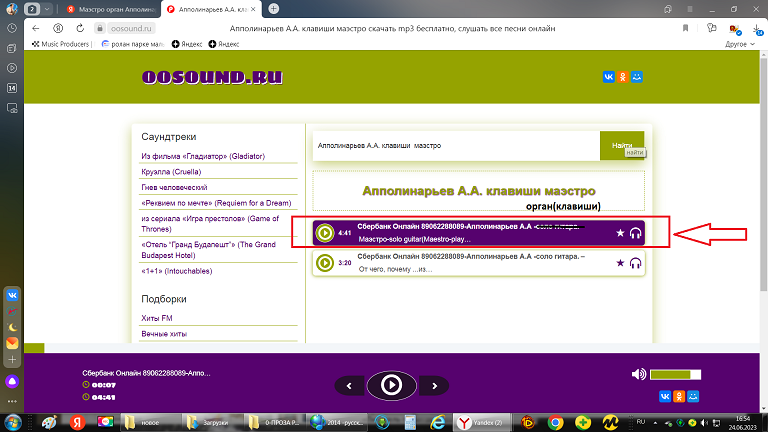The width and height of the screenshot is (768, 432).
Task: Click headphones icon on 3:20 track
Action: tap(635, 263)
